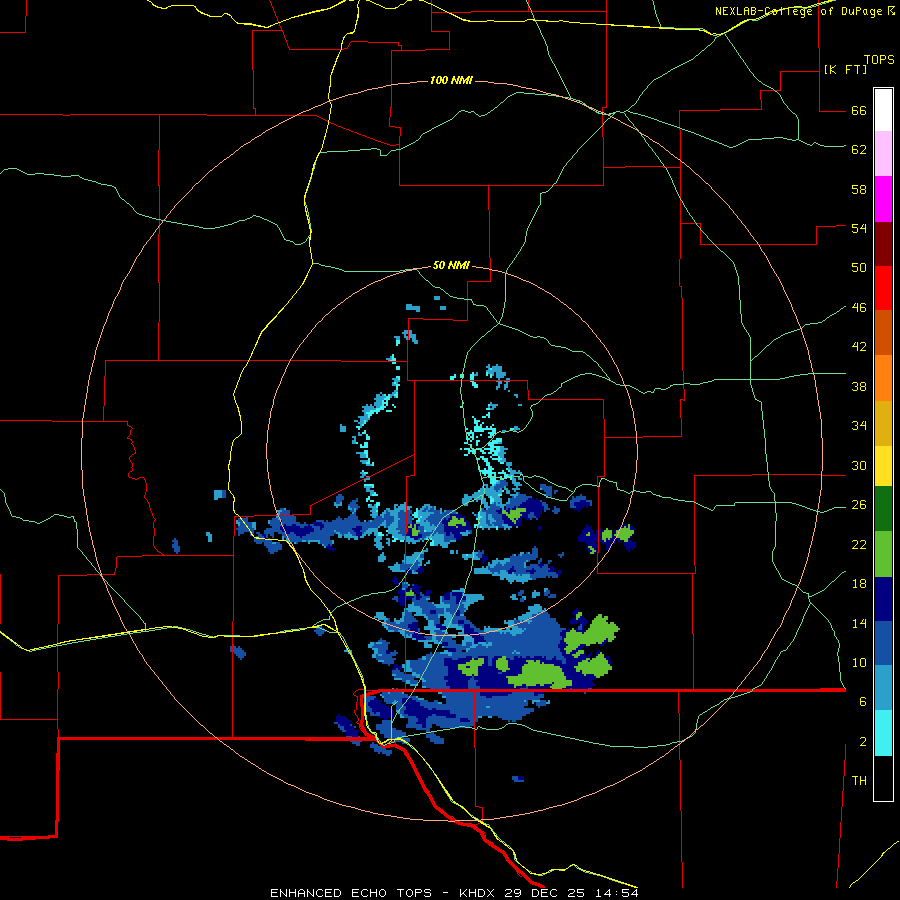The width and height of the screenshot is (900, 900).
Task: Click the gold legend swatch
Action: [x=883, y=423]
